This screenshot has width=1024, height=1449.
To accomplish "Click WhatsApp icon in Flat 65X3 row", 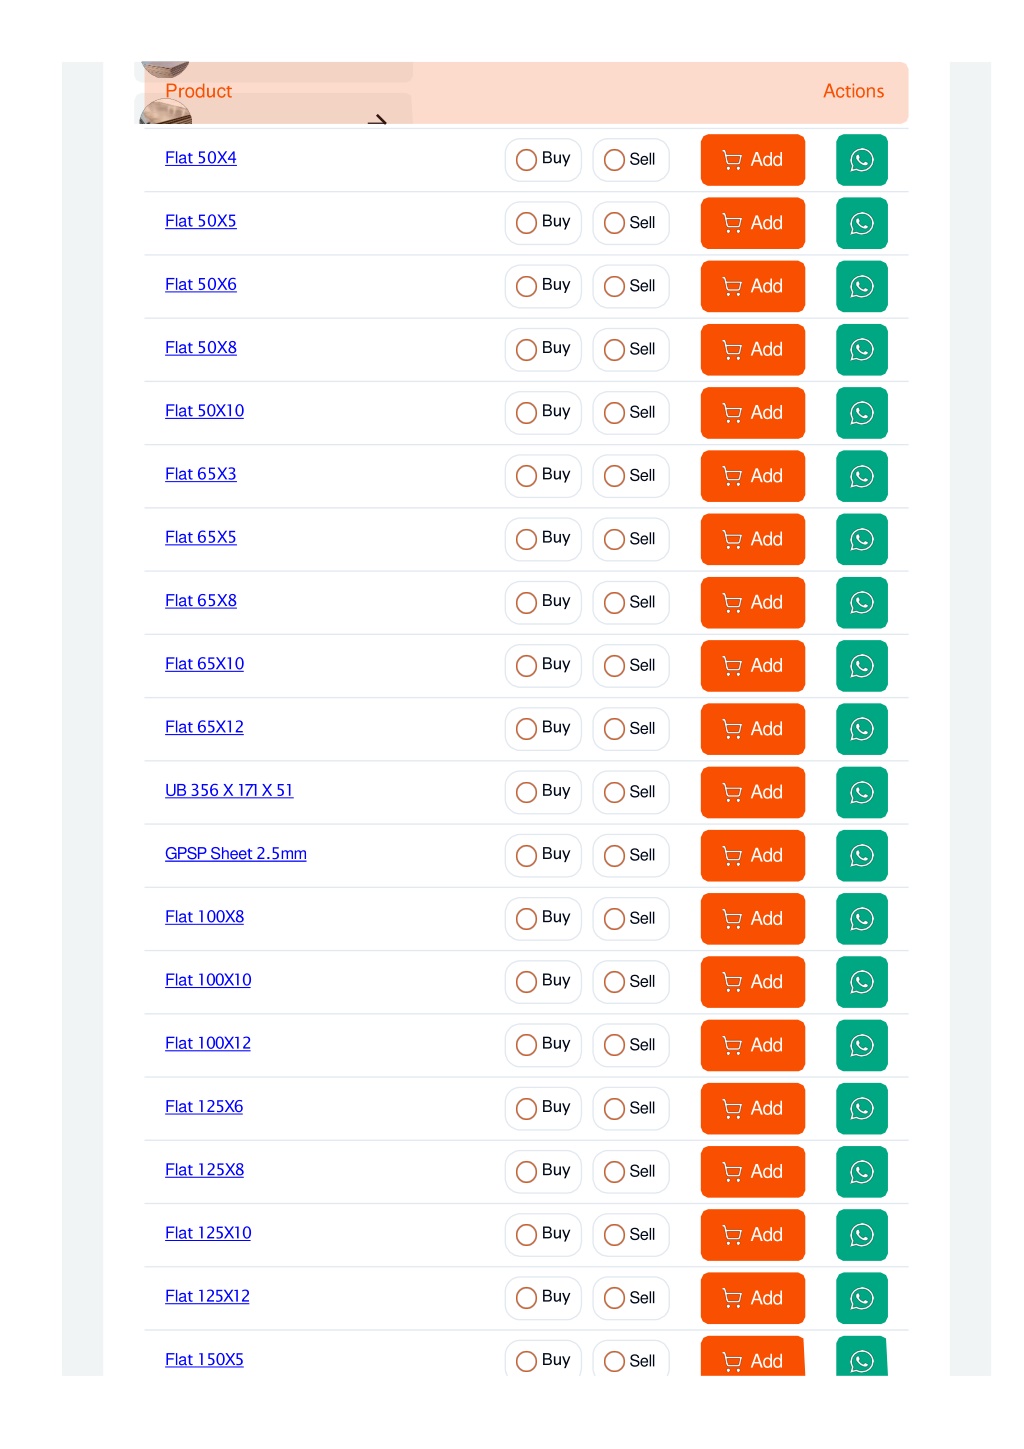I will click(861, 476).
